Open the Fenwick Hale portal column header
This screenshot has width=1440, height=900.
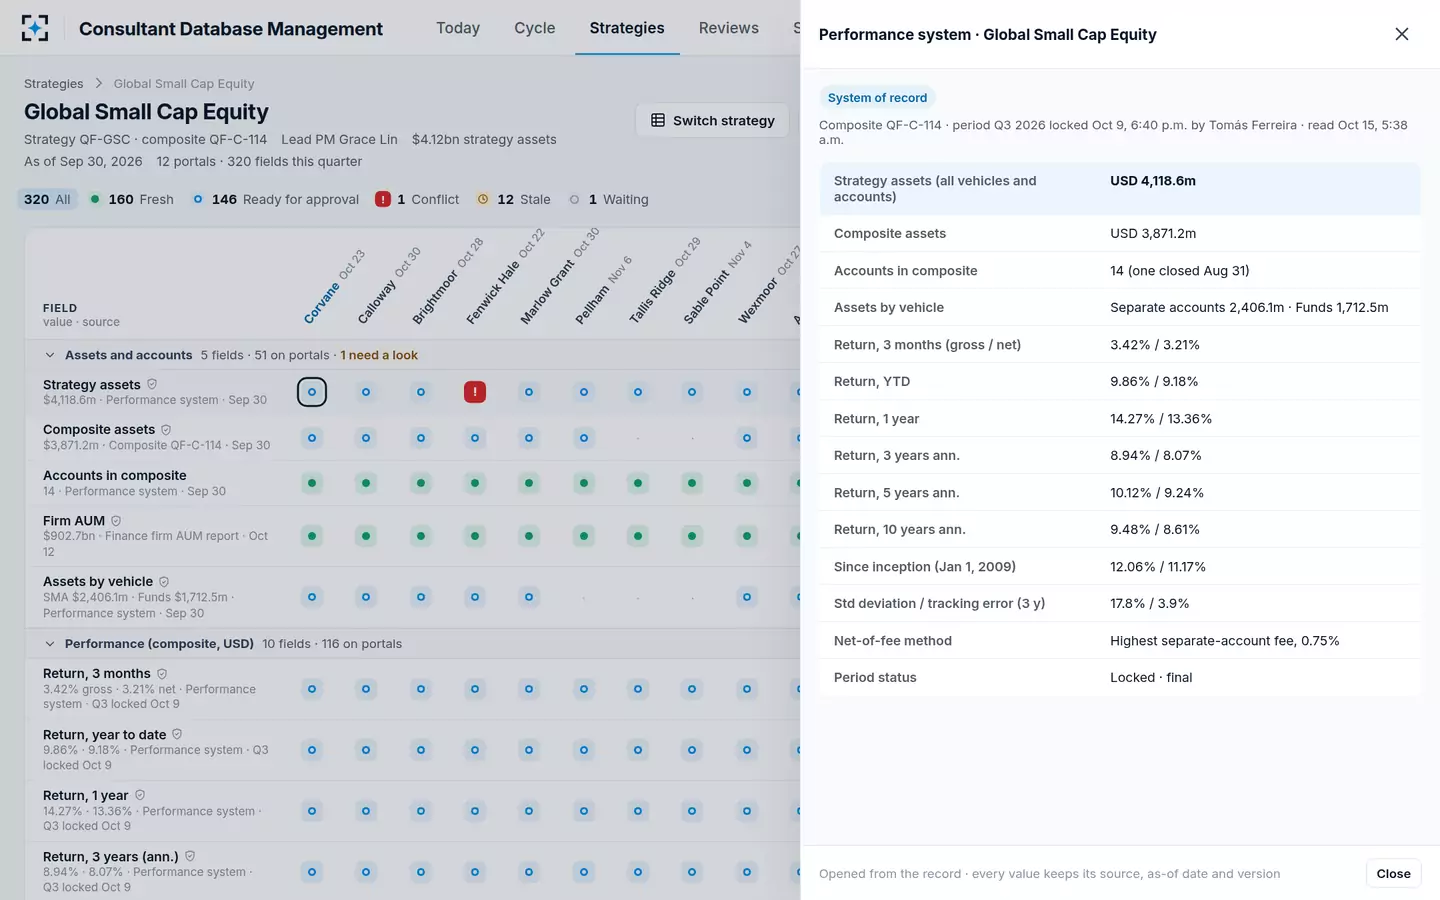505,277
